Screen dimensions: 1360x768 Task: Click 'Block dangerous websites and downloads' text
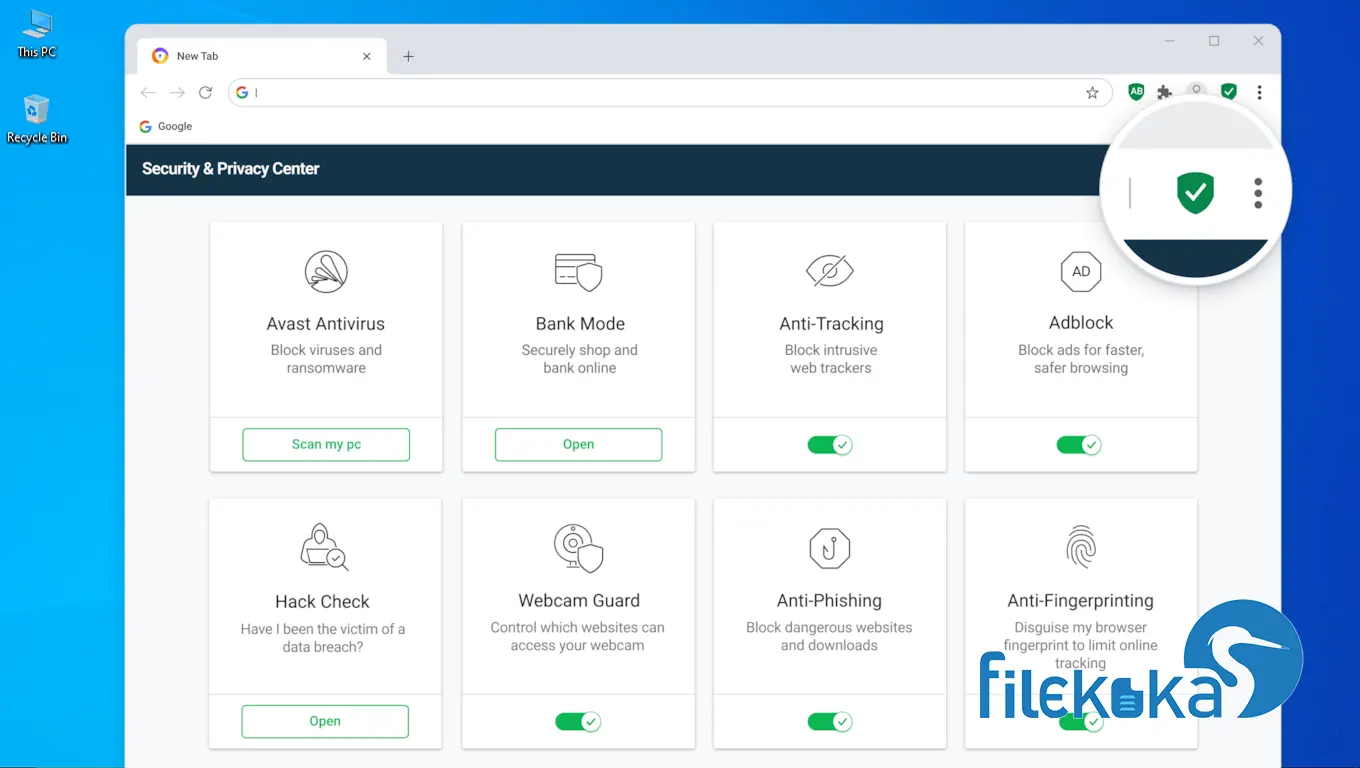(829, 636)
